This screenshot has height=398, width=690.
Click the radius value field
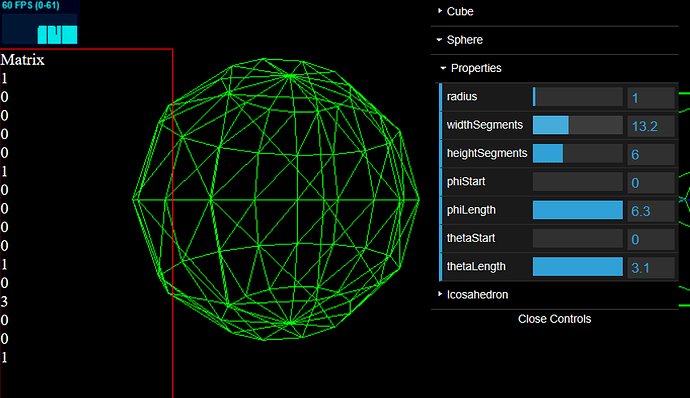[x=651, y=97]
